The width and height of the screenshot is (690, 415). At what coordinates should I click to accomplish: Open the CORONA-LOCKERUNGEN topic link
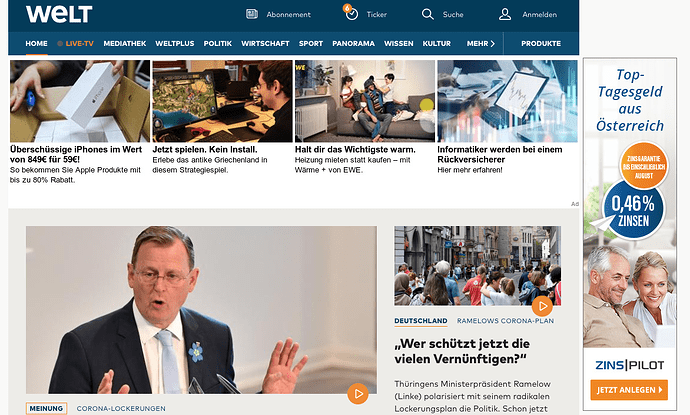121,408
